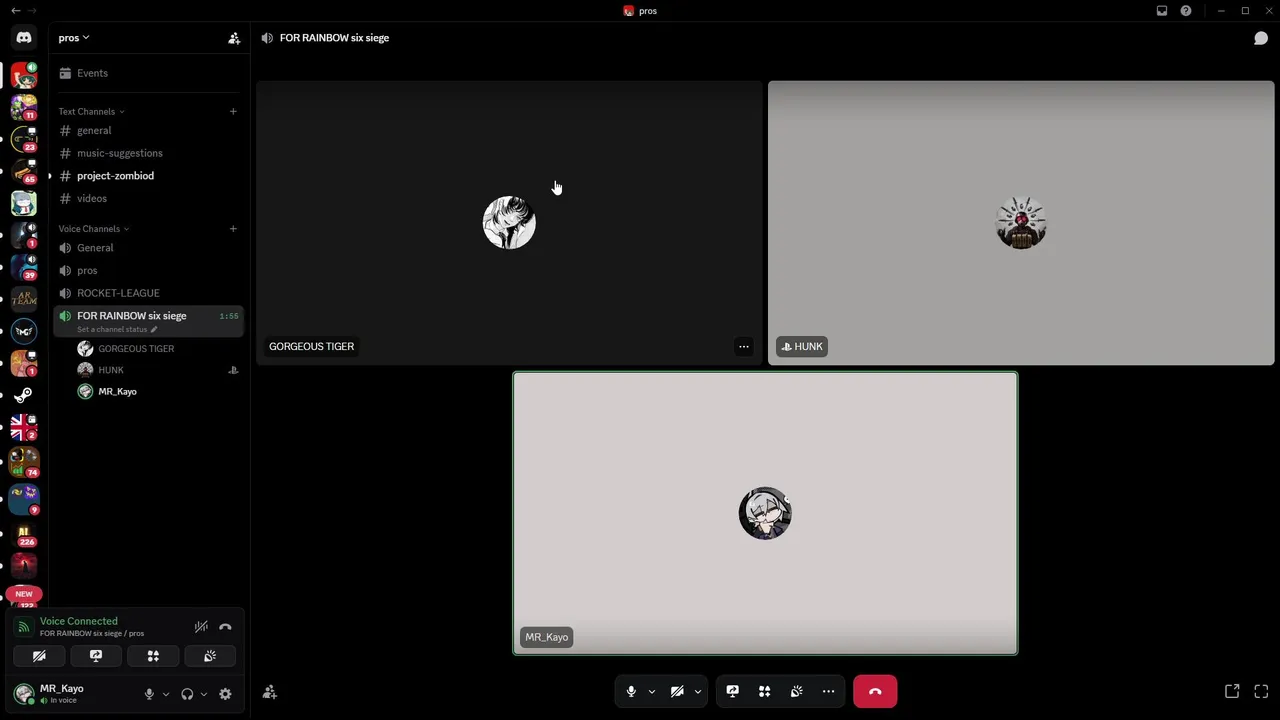Enter full screen call view
The height and width of the screenshot is (720, 1280).
point(1261,691)
